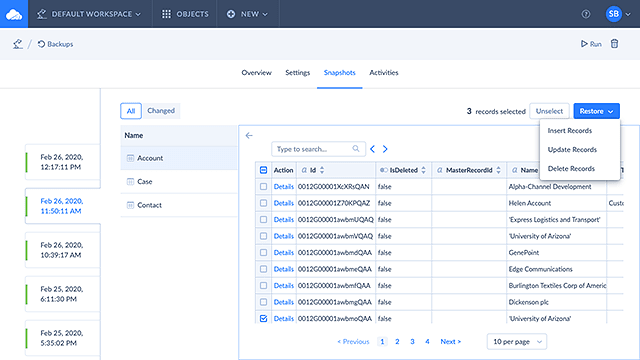Check the row with Id 0012G00001awbmVQAQ

[263, 236]
